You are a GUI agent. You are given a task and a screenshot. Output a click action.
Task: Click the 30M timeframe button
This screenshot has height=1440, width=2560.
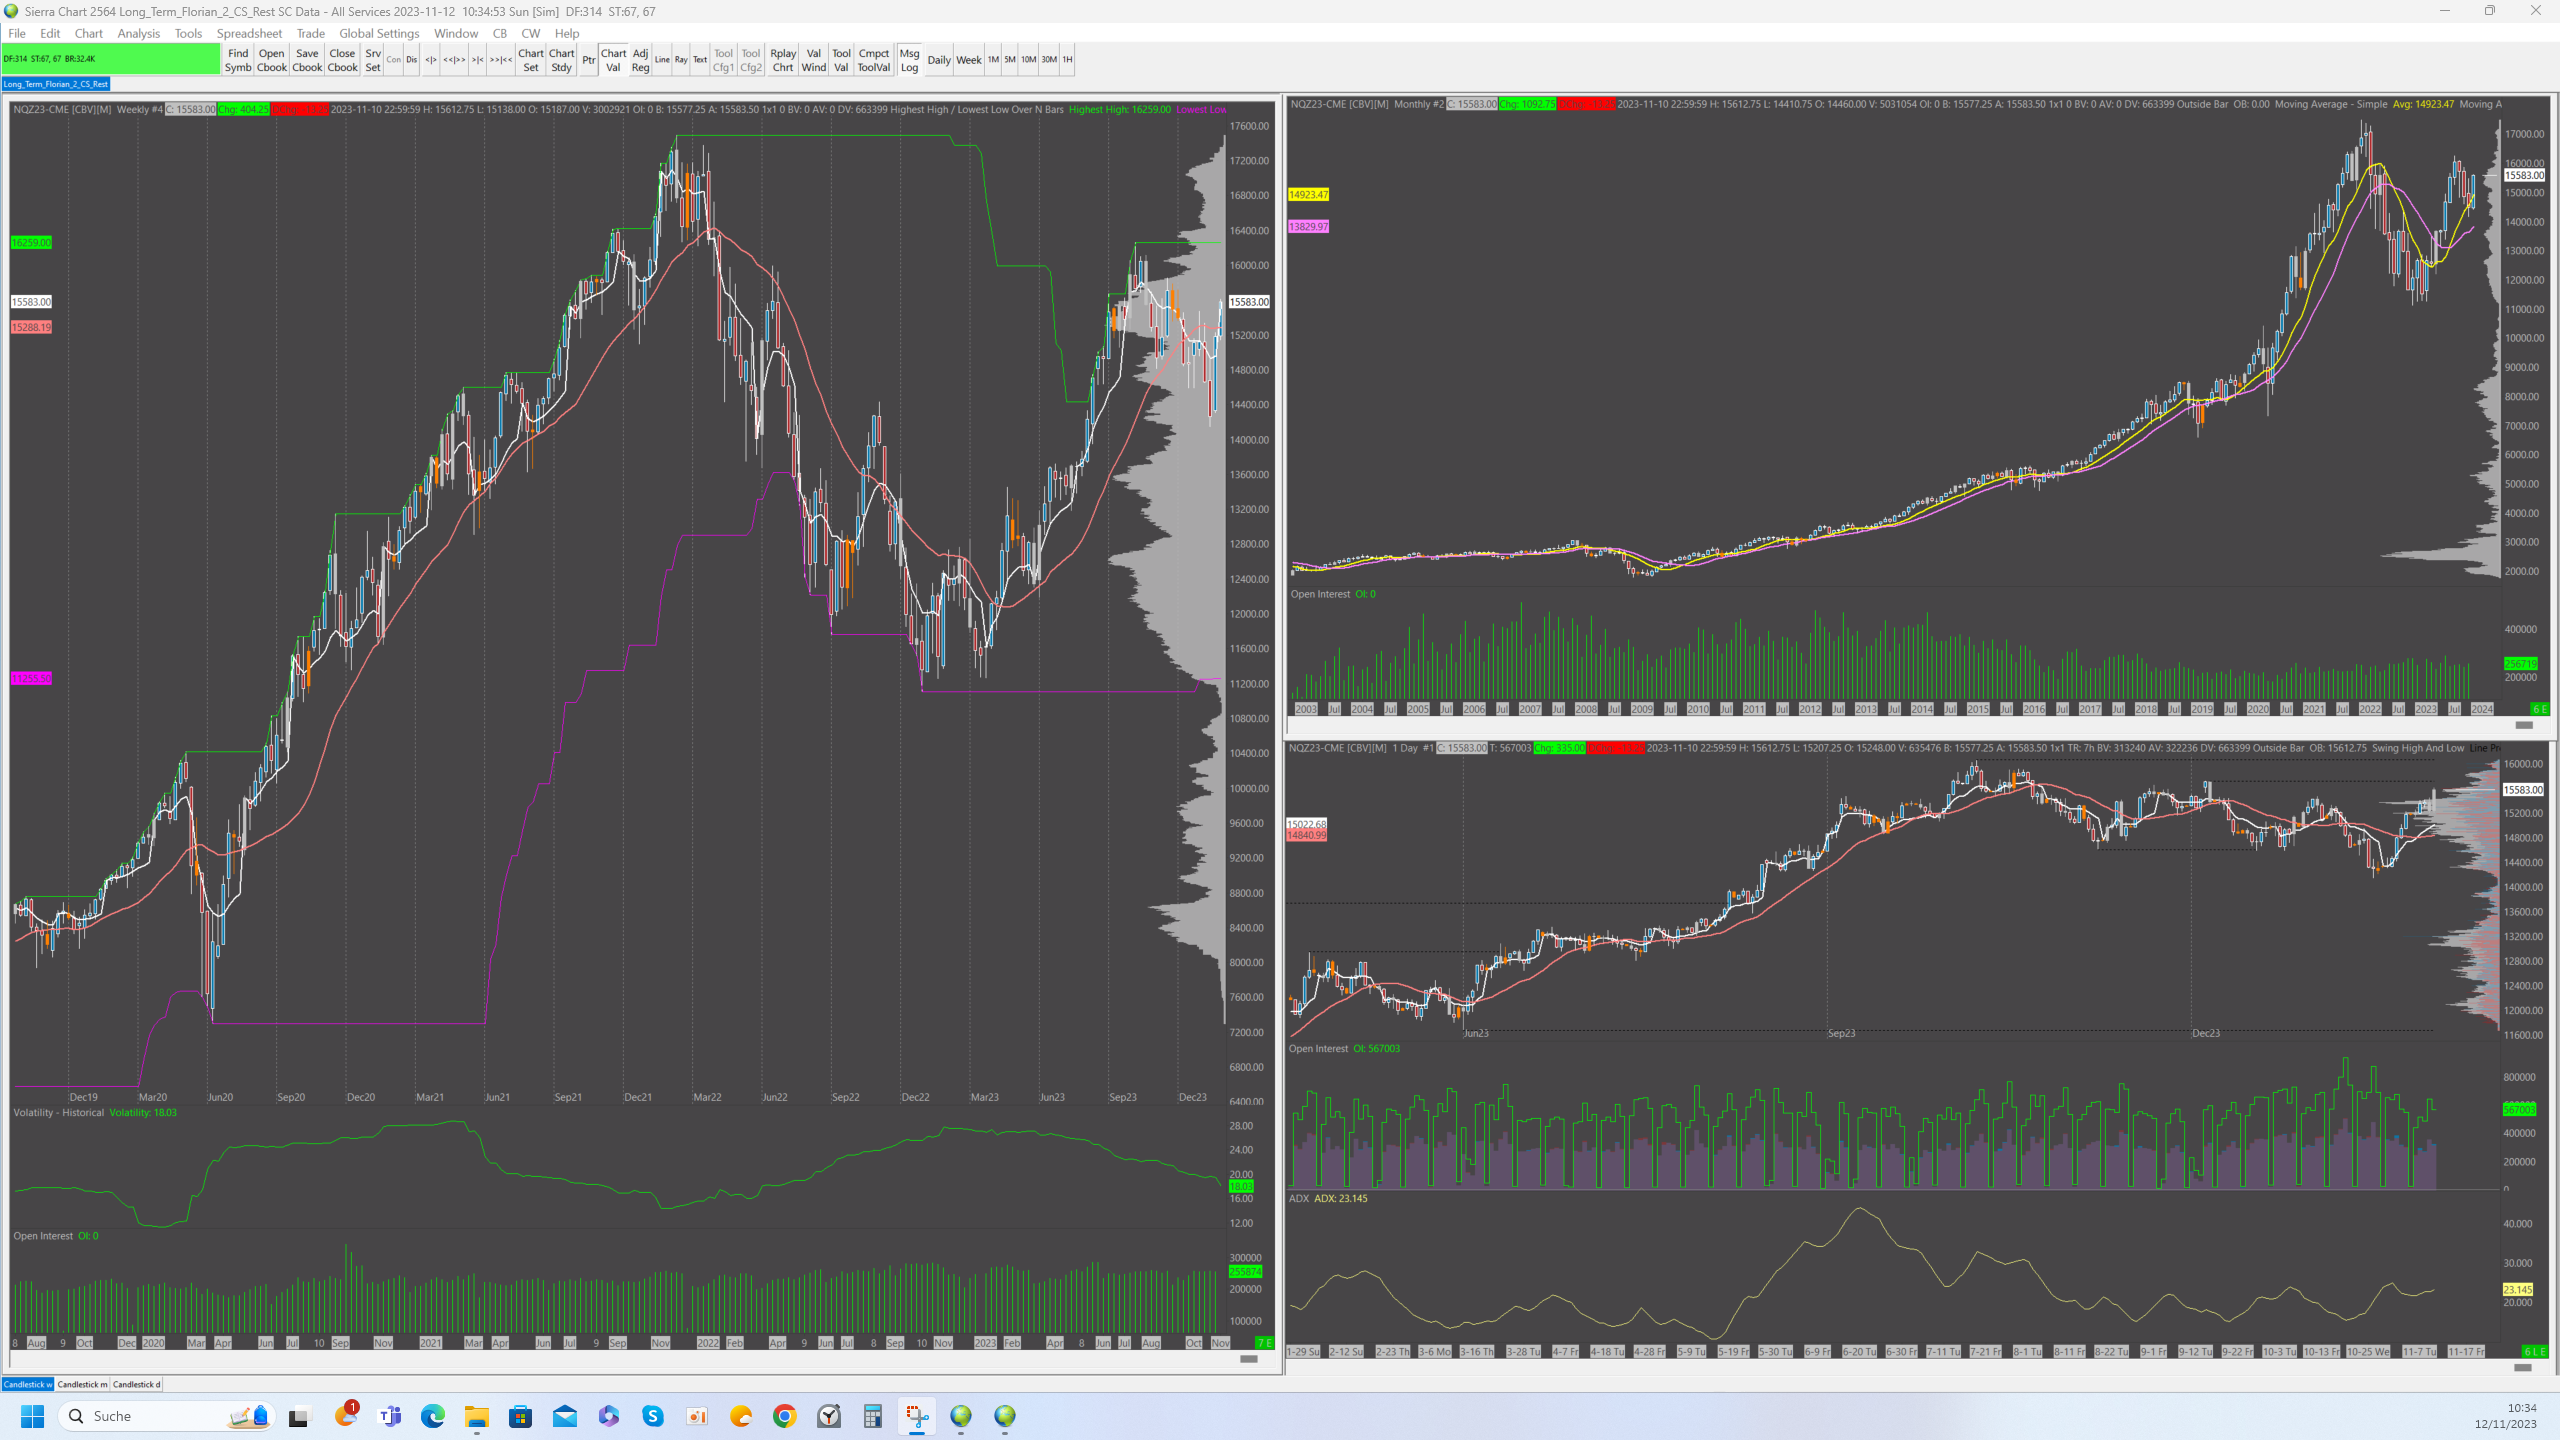1048,60
